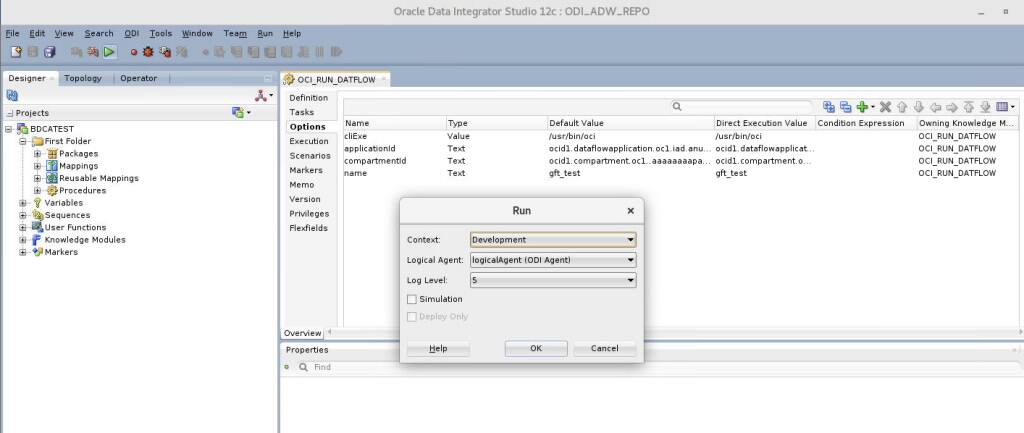1024x433 pixels.
Task: Expand the Packages tree node
Action: (38, 153)
